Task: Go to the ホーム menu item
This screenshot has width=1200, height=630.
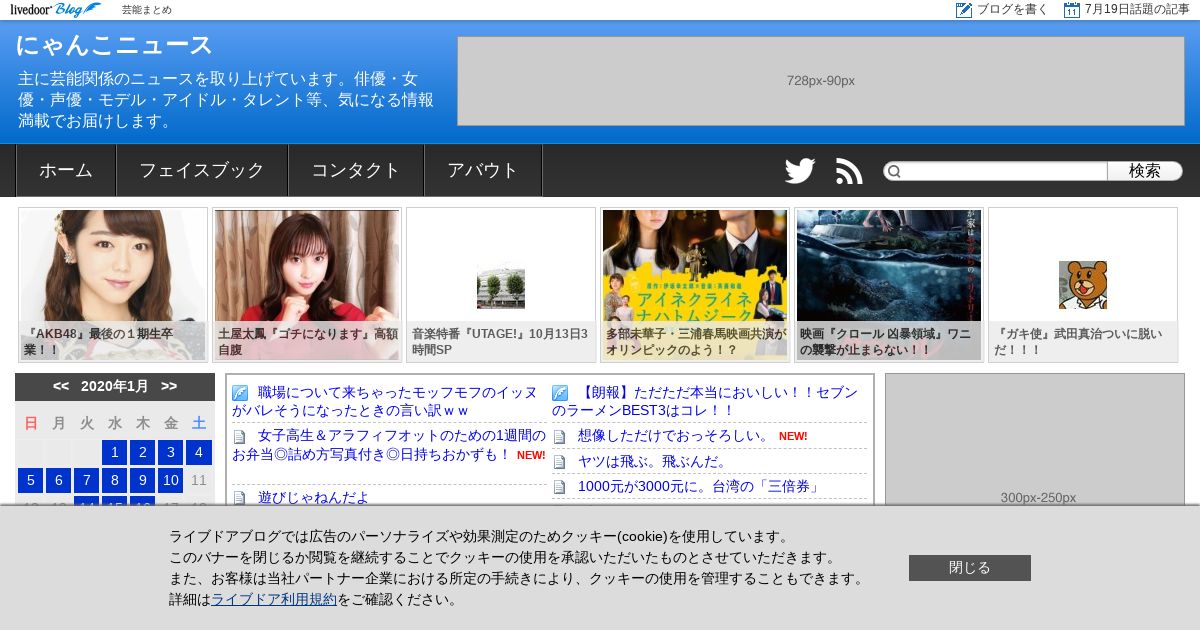Action: click(66, 170)
